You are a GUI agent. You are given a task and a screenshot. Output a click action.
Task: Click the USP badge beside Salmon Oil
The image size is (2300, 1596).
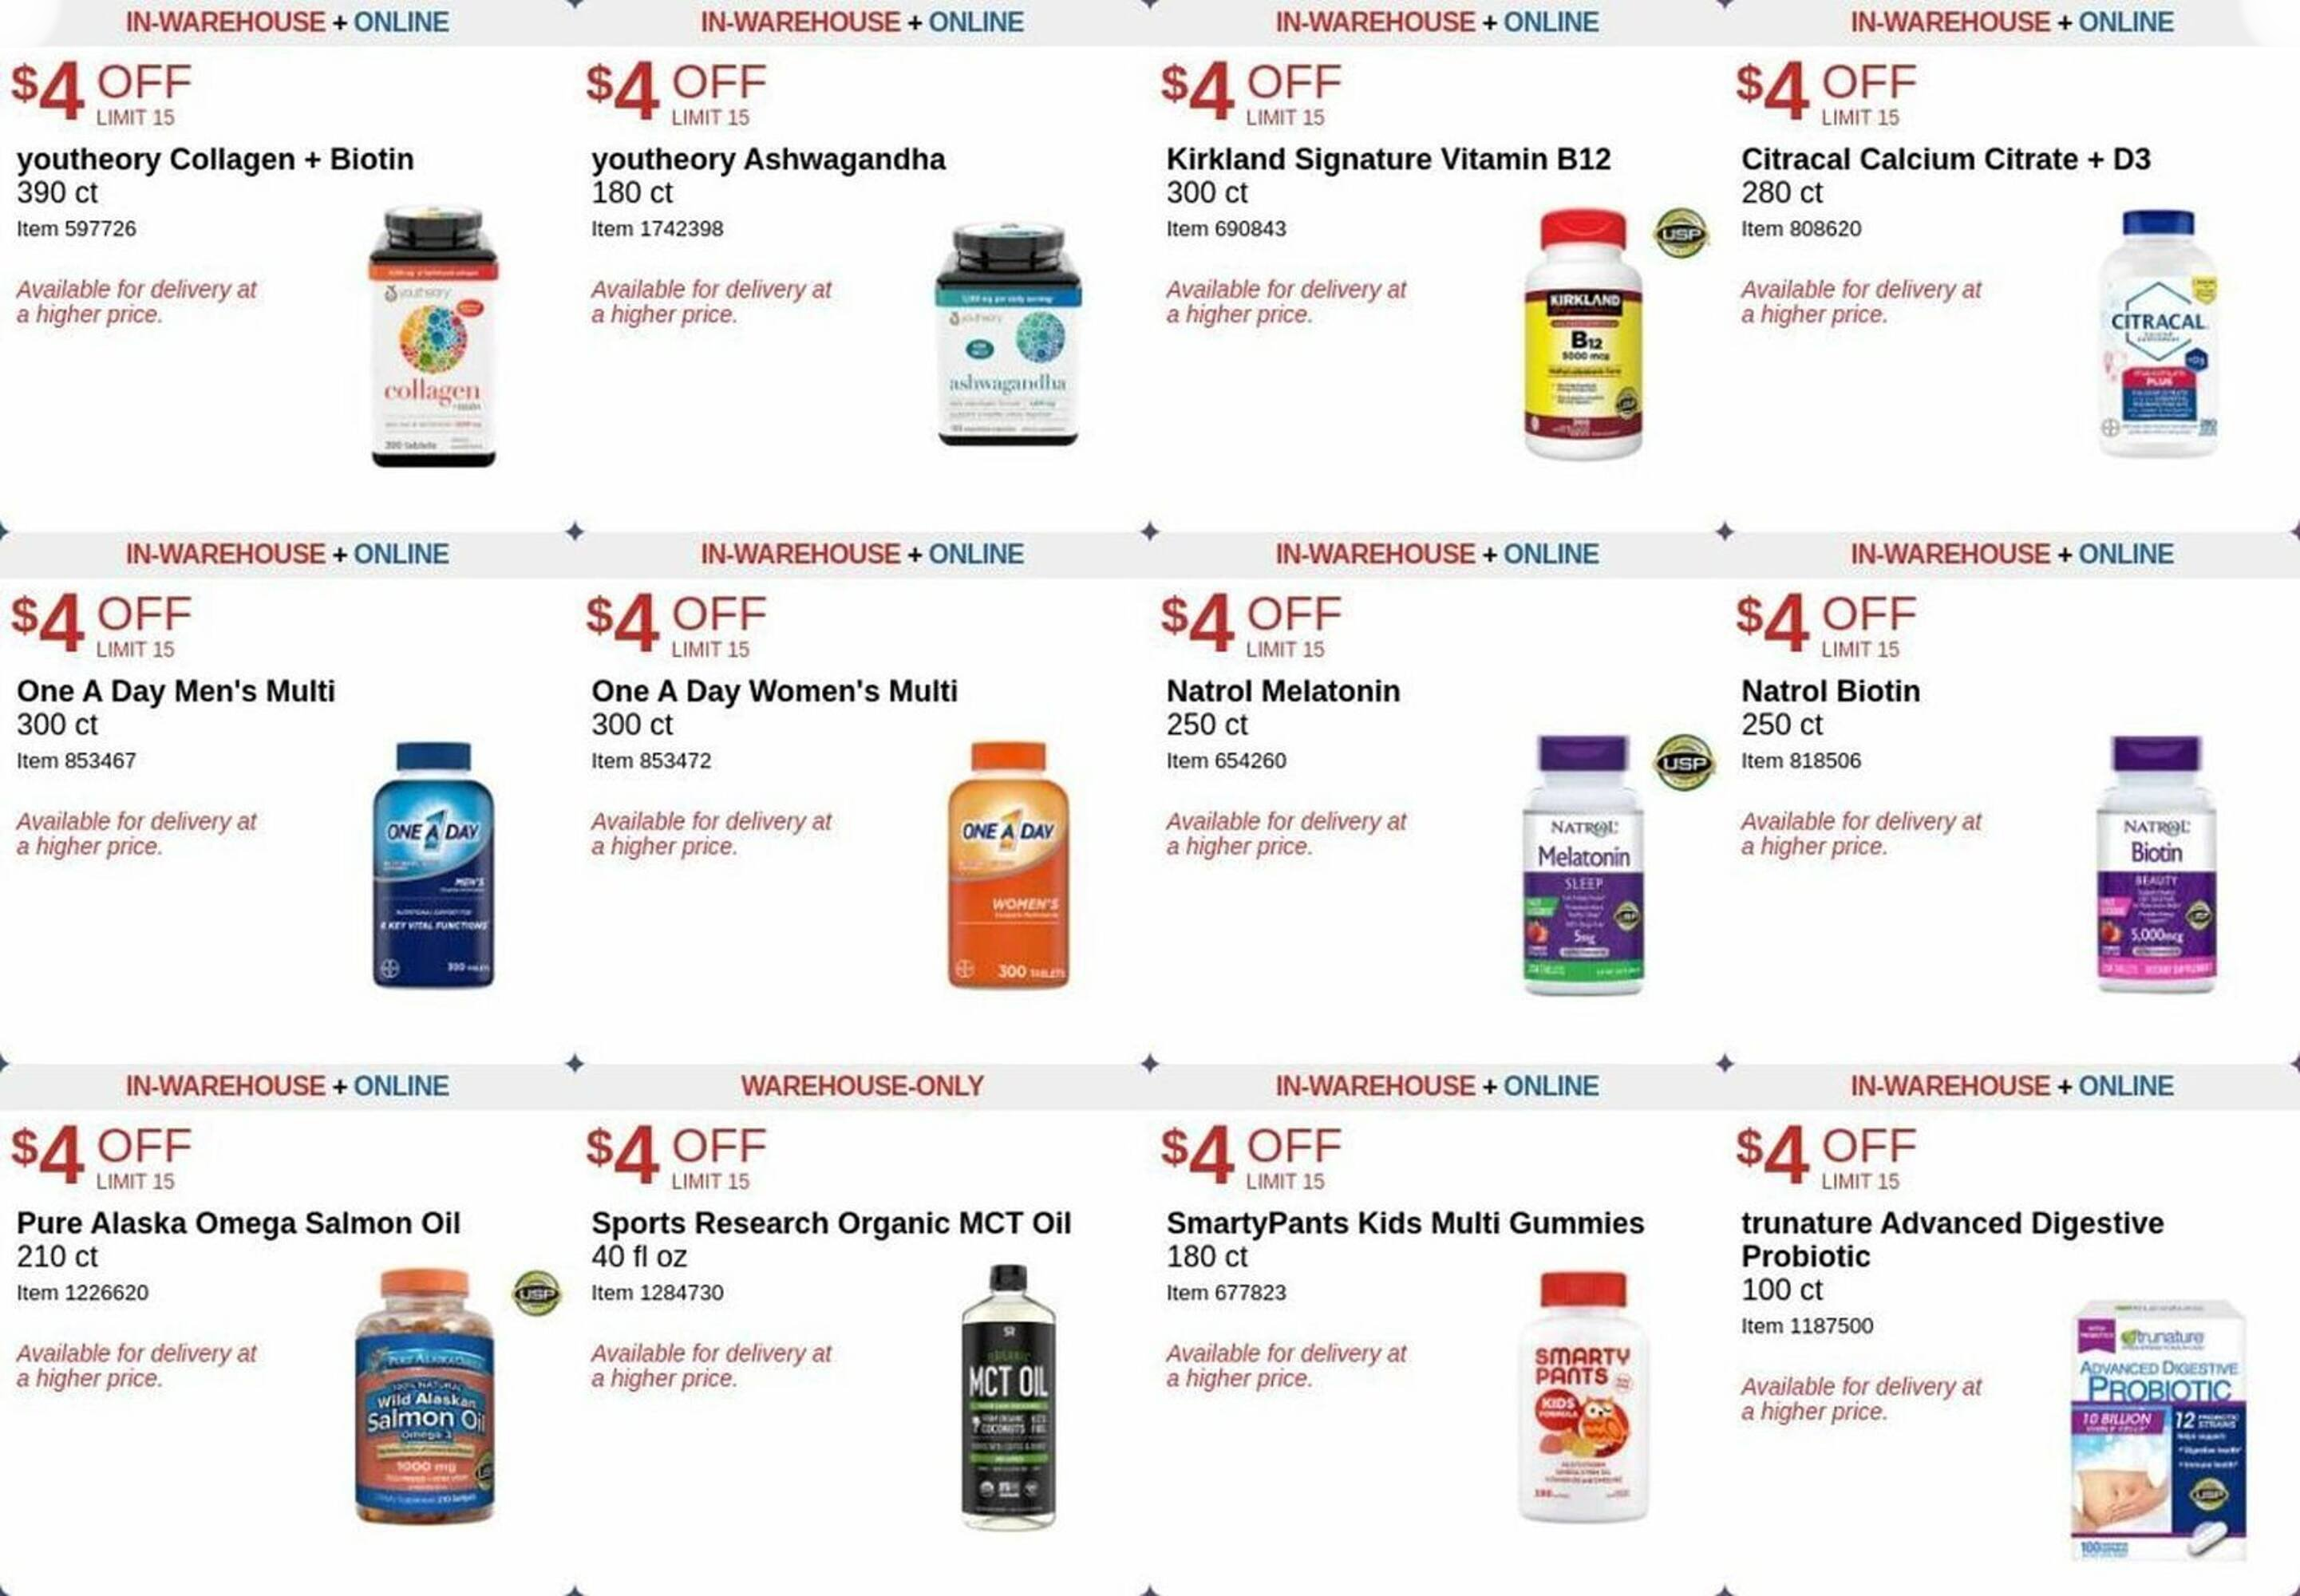click(x=537, y=1293)
